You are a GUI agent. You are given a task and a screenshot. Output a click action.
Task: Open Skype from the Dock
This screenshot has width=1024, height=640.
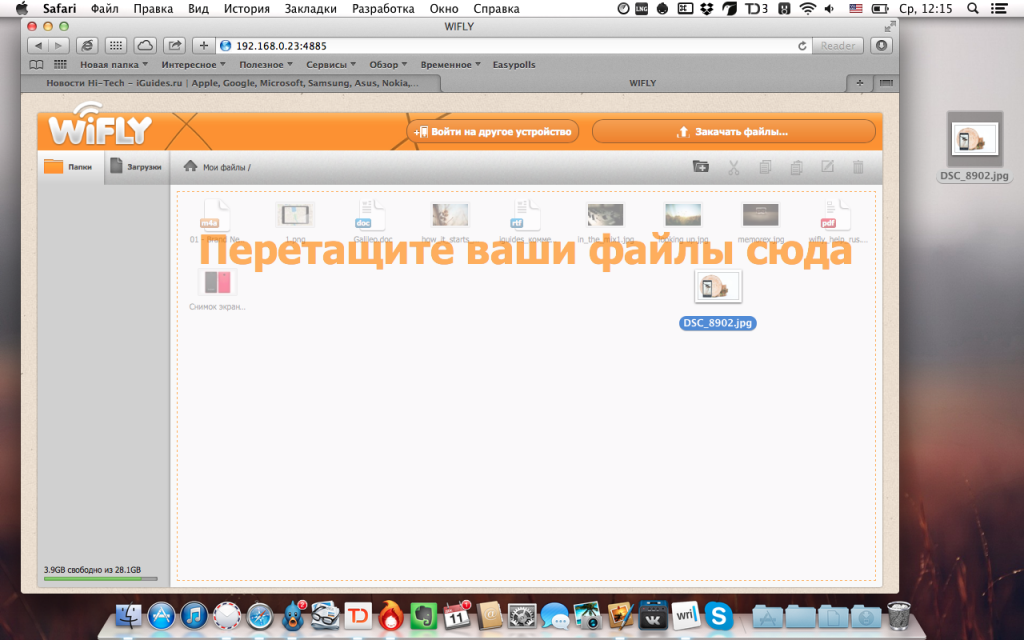tap(716, 616)
